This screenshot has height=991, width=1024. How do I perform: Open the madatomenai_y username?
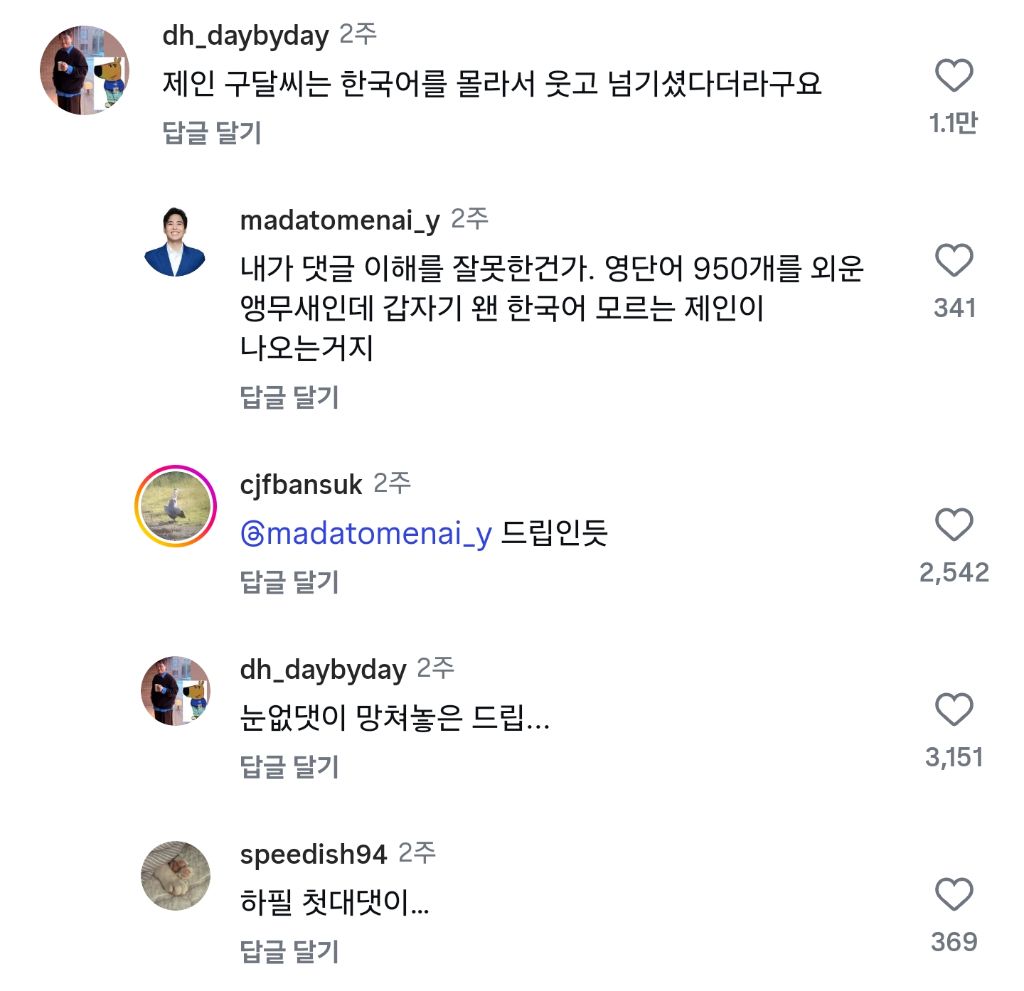pos(339,221)
